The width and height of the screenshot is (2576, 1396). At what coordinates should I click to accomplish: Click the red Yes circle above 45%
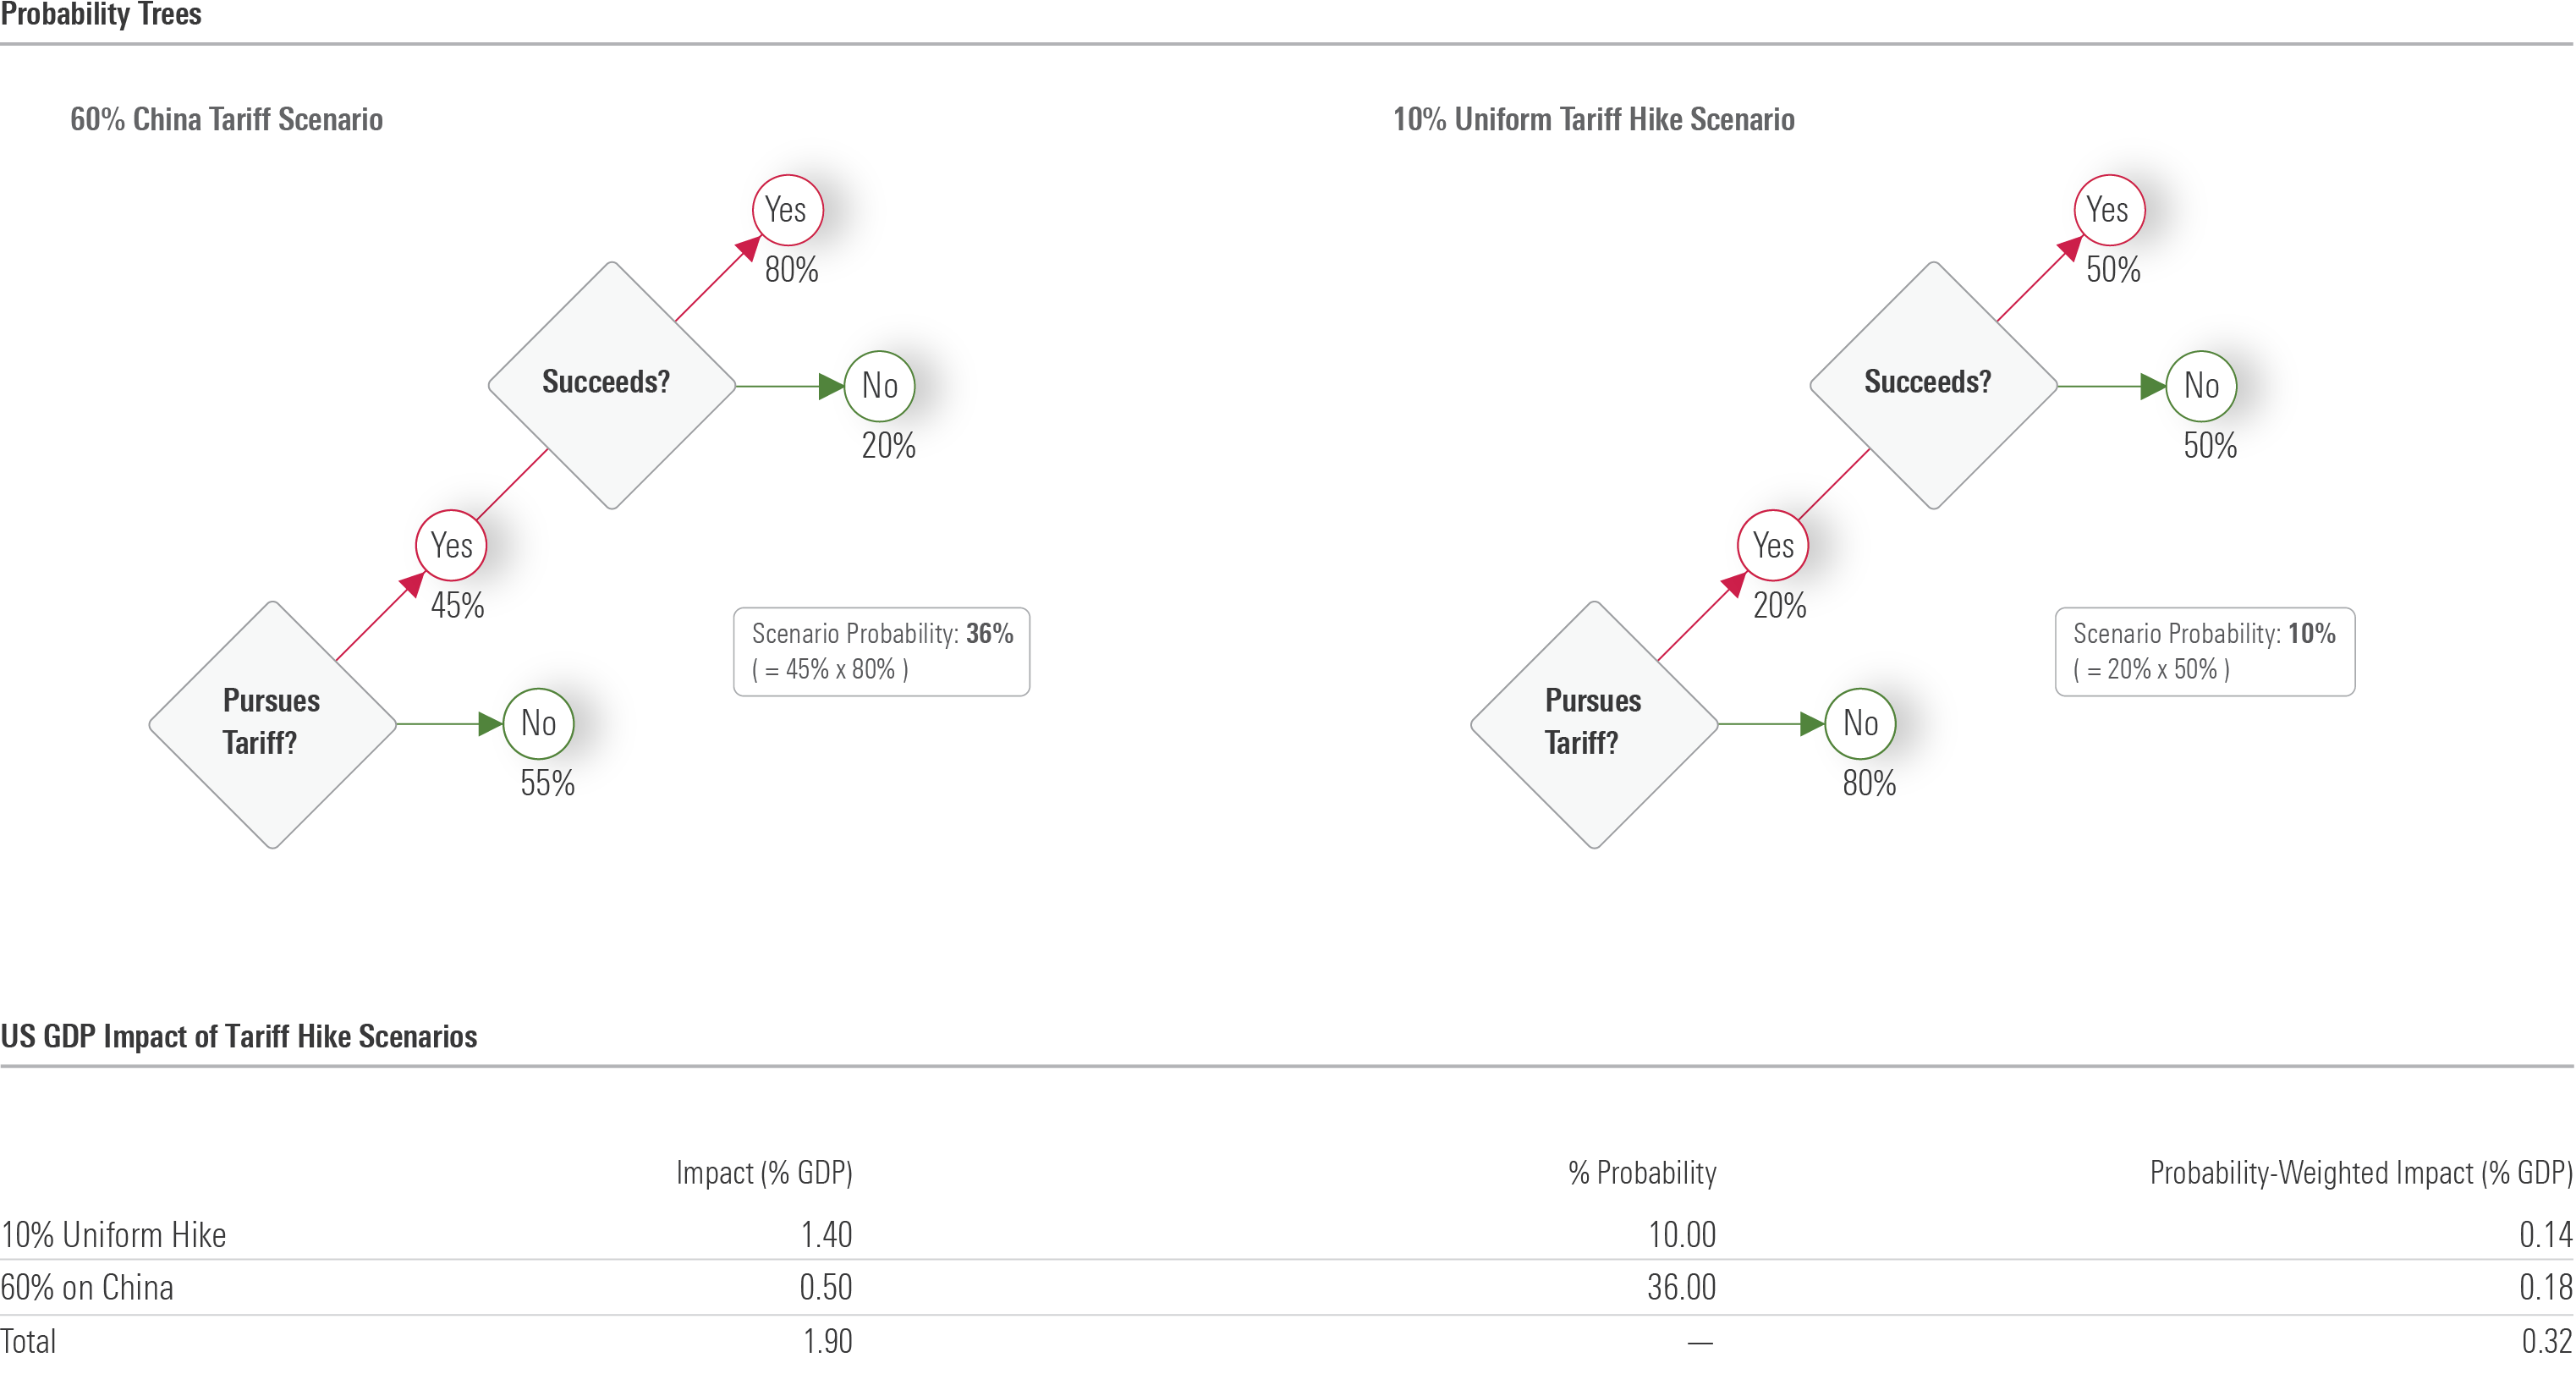point(451,545)
